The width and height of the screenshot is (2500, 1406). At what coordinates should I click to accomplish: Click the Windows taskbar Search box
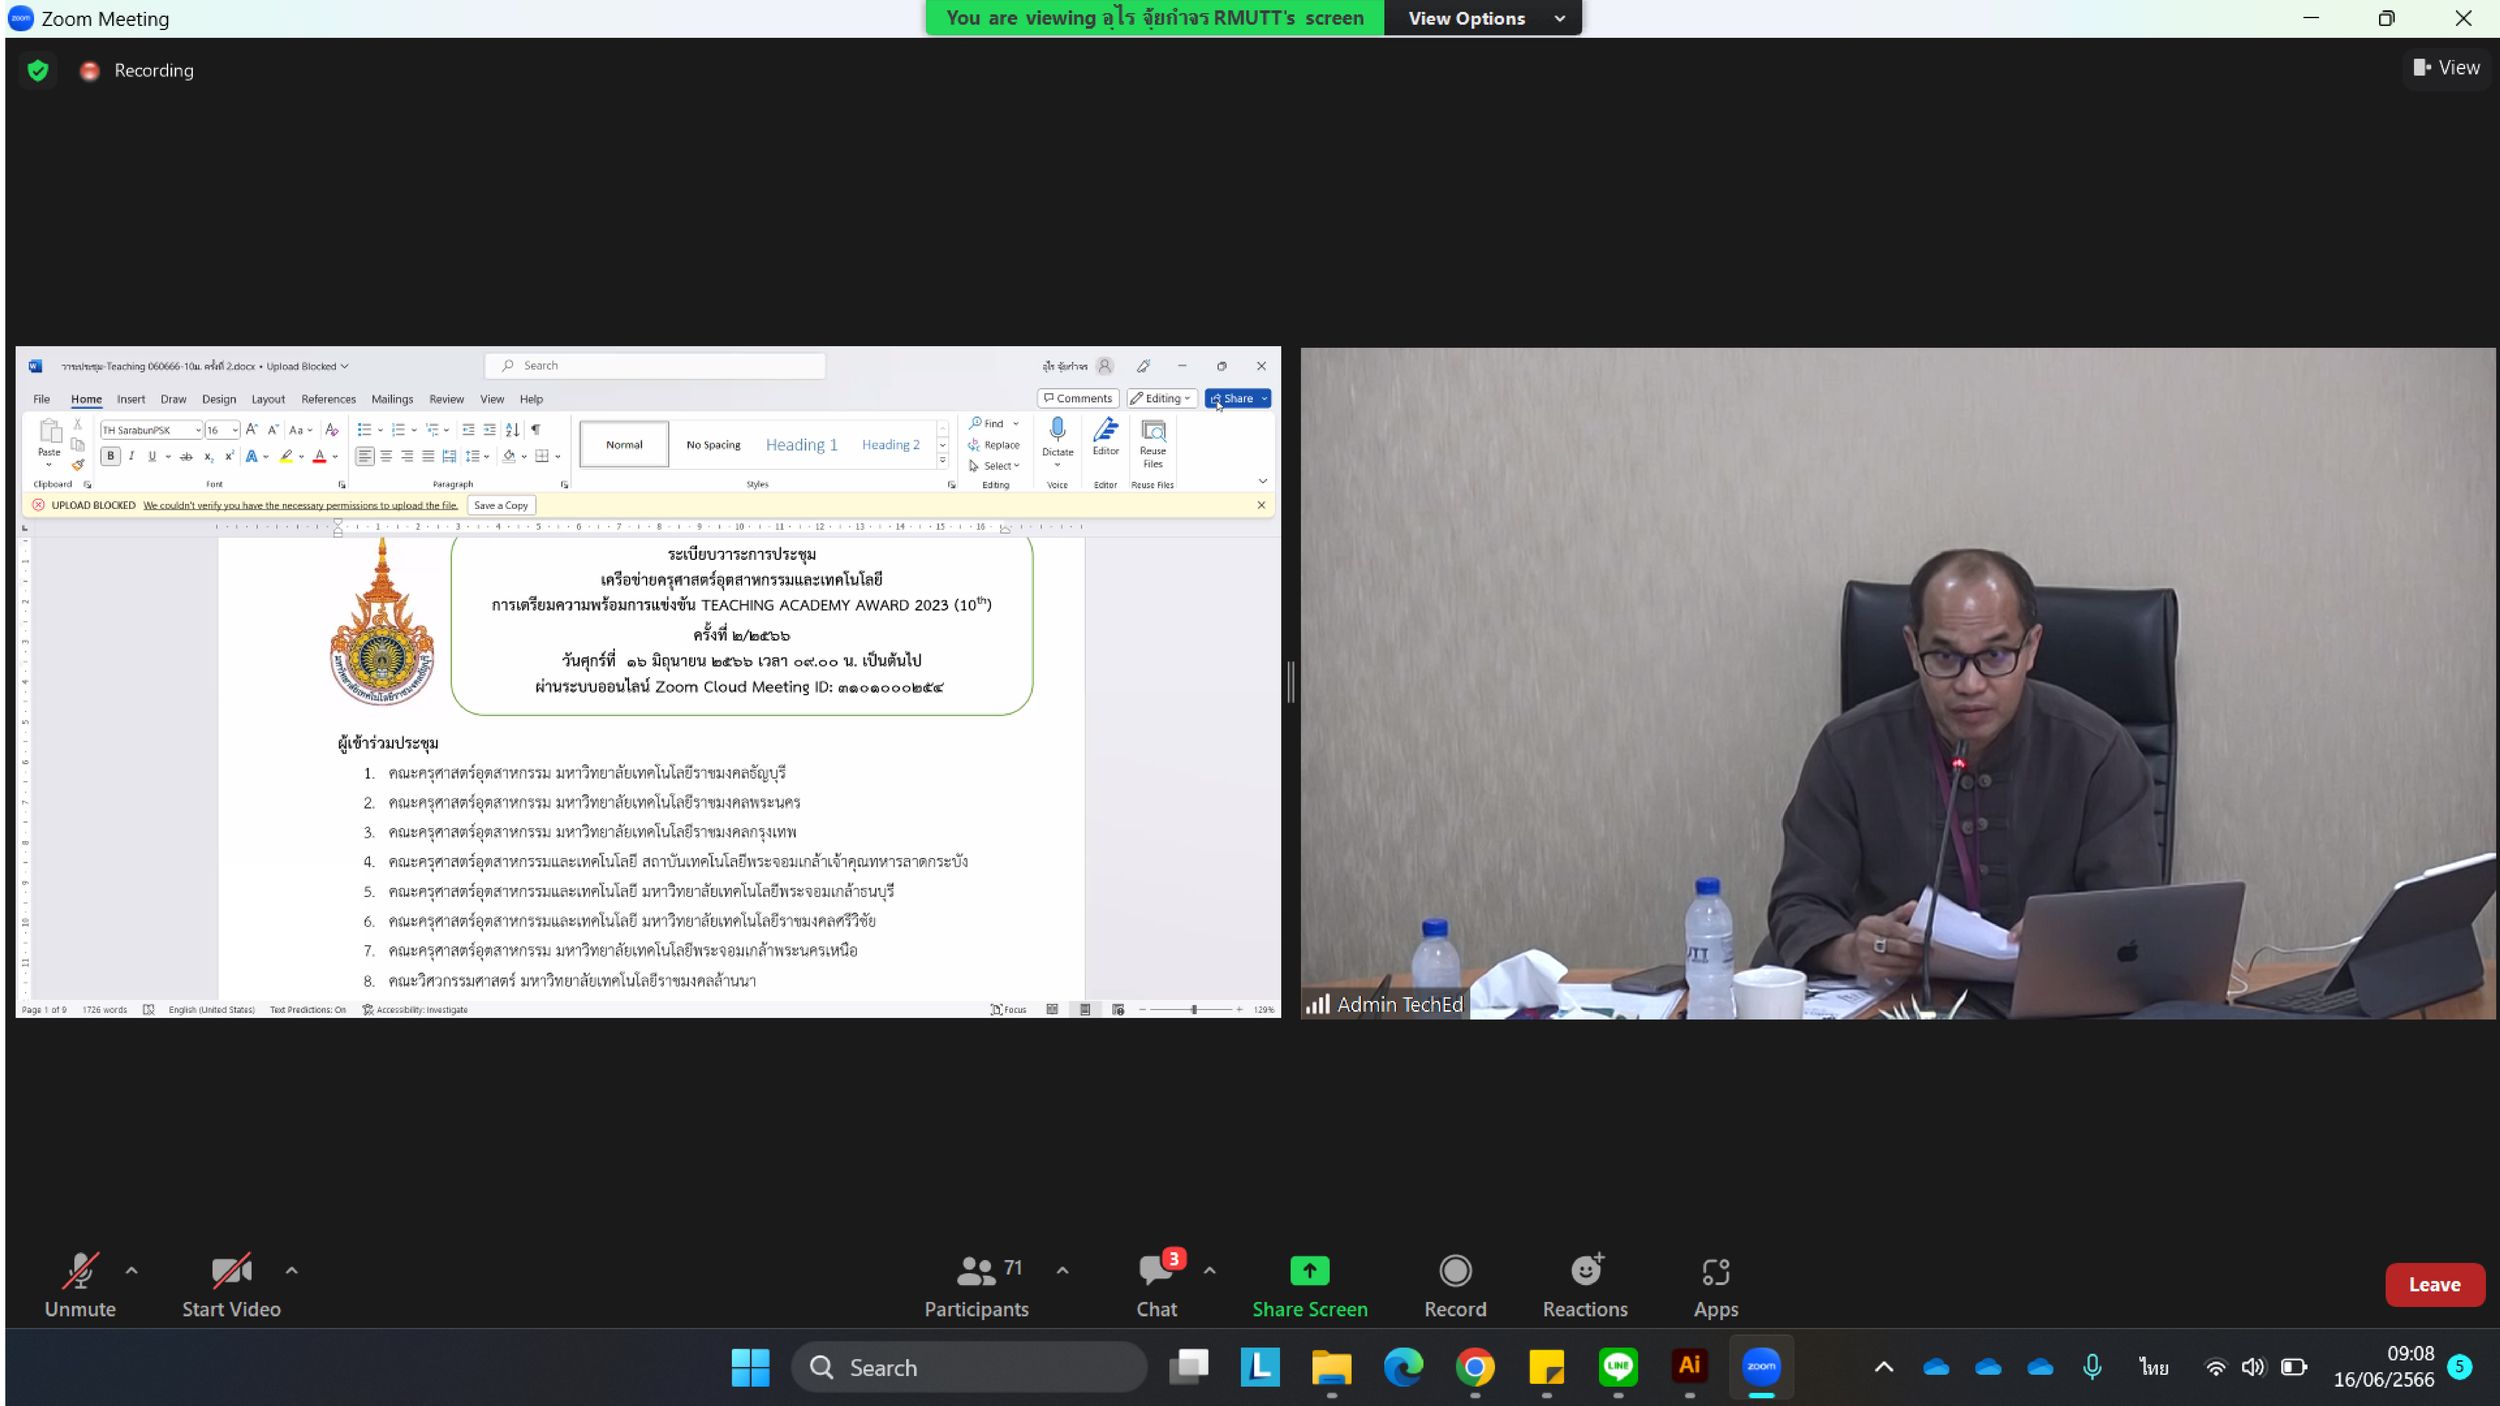(969, 1367)
